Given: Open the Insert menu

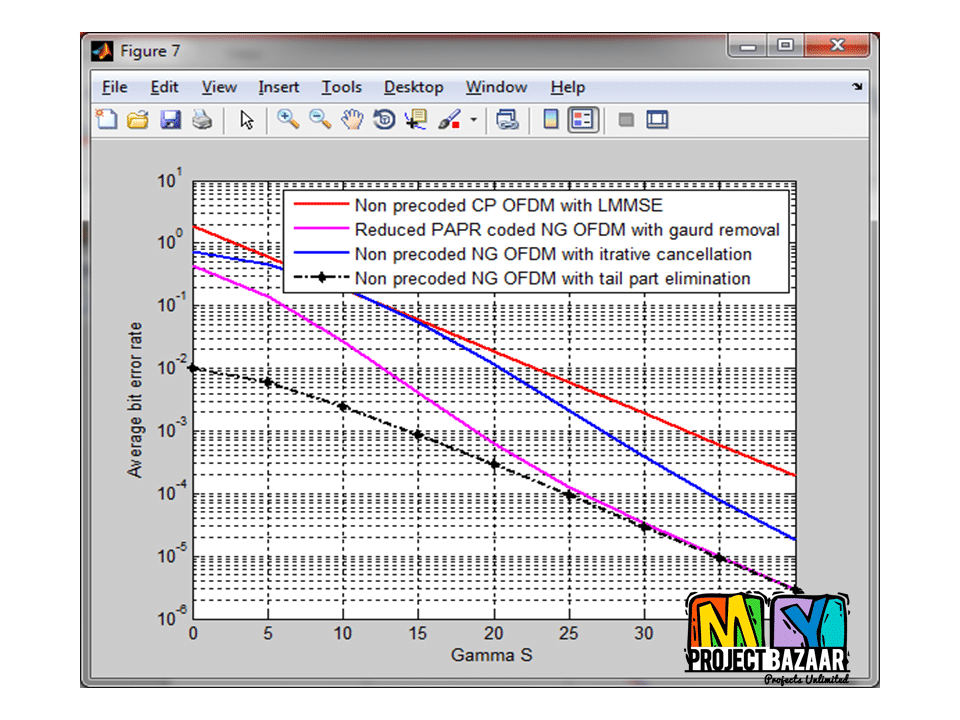Looking at the screenshot, I should (278, 87).
